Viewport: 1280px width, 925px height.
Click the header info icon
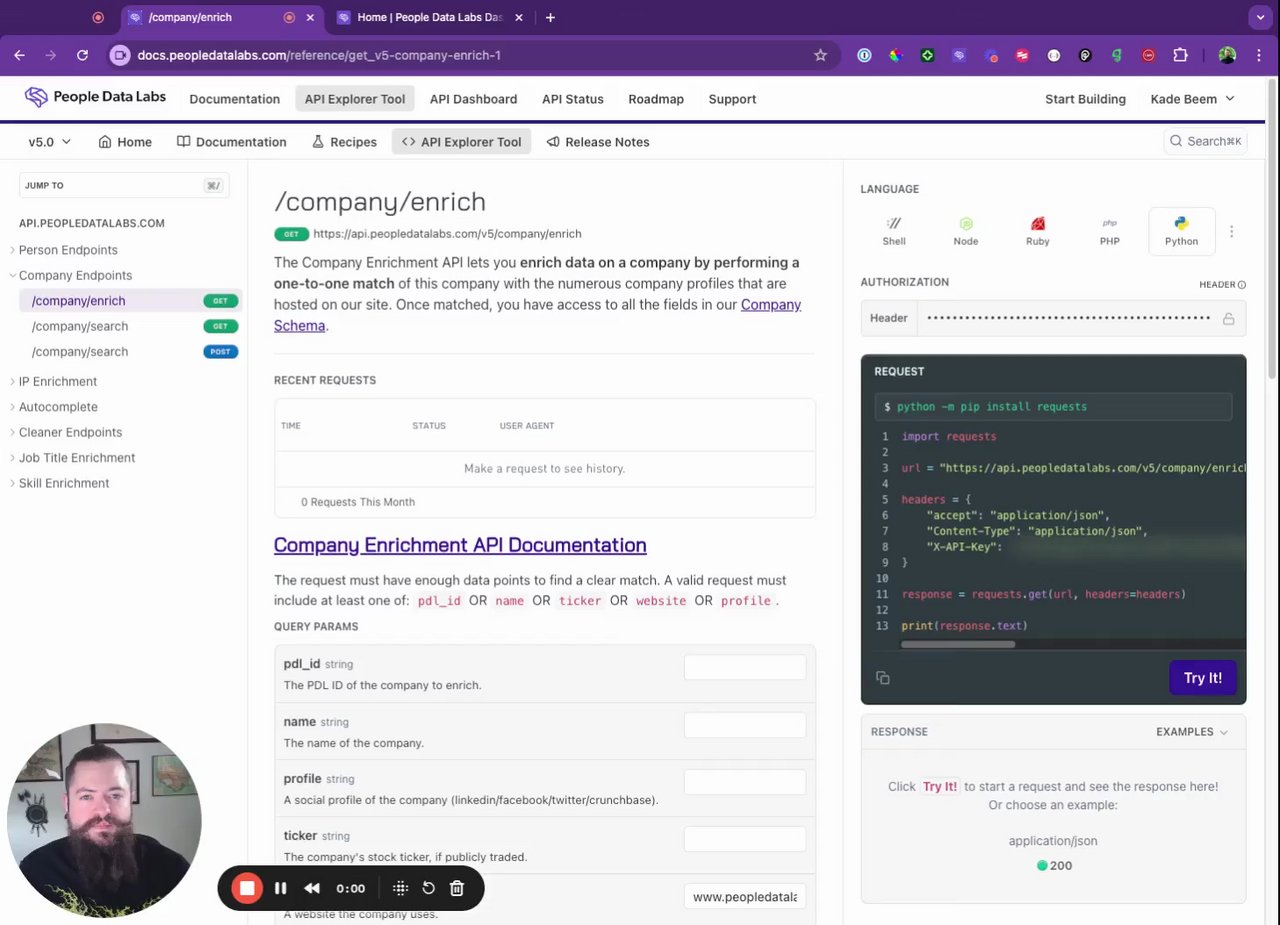pos(1242,285)
